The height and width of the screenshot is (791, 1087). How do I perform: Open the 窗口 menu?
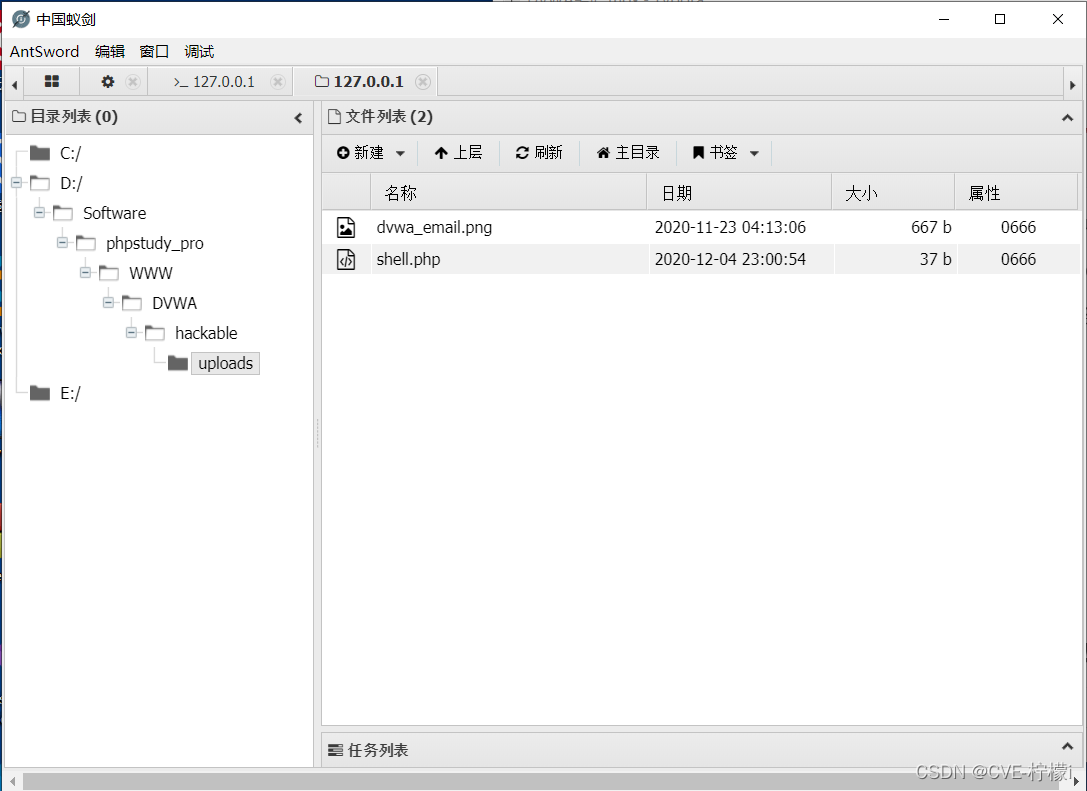coord(154,51)
